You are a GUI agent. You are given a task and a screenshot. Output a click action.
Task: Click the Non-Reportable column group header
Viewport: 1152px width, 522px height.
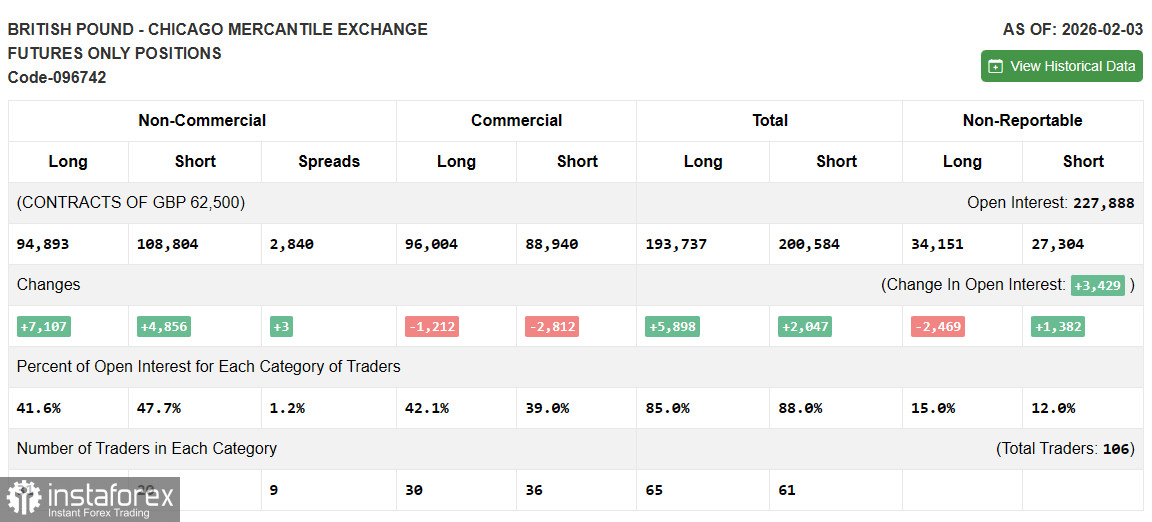[x=1022, y=120]
